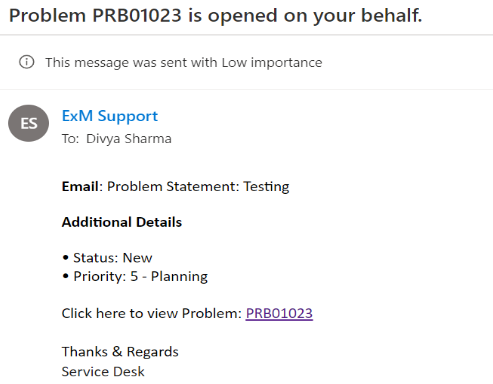Click the word Testing in the email body
This screenshot has height=384, width=493.
266,187
